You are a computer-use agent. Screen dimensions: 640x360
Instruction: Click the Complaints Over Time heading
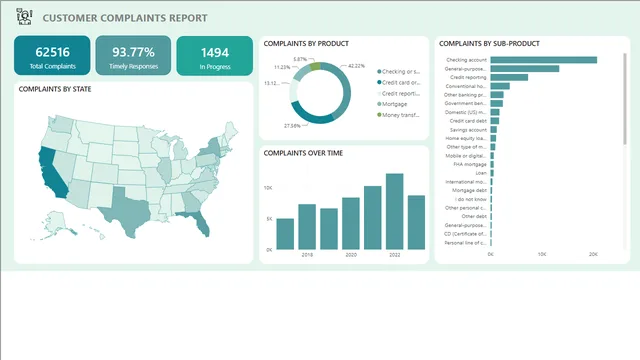point(303,153)
